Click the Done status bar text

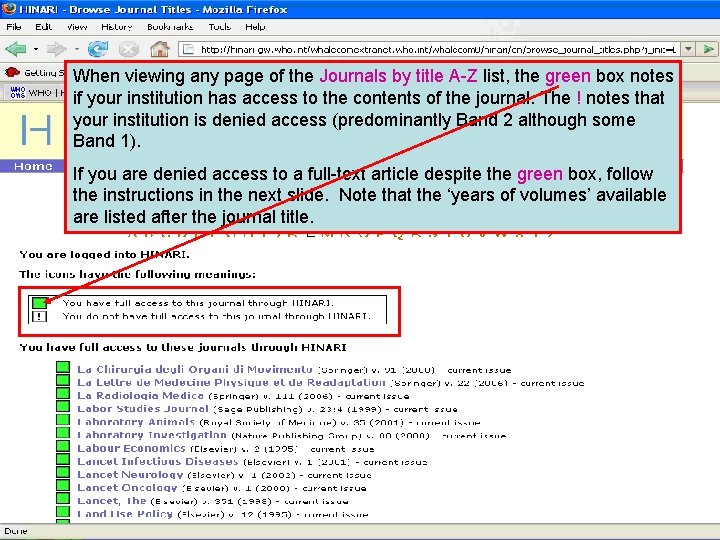pos(16,531)
